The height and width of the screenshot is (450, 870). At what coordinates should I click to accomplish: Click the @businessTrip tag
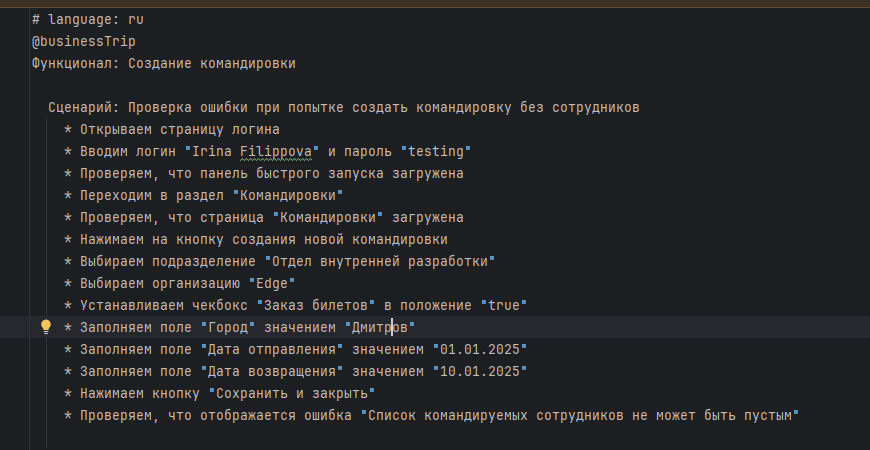84,42
